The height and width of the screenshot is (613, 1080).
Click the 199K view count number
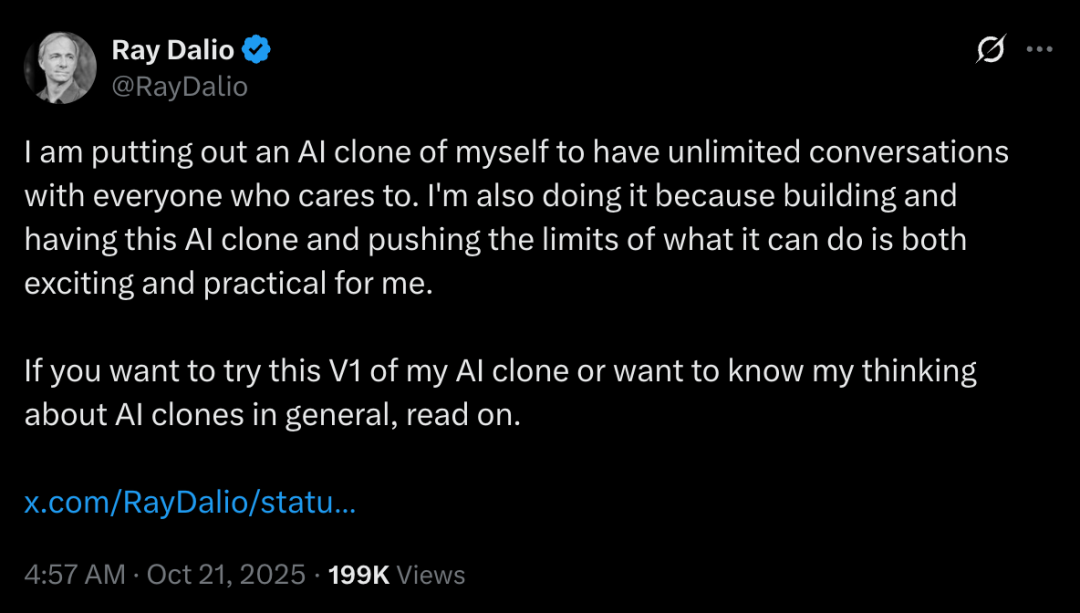359,575
